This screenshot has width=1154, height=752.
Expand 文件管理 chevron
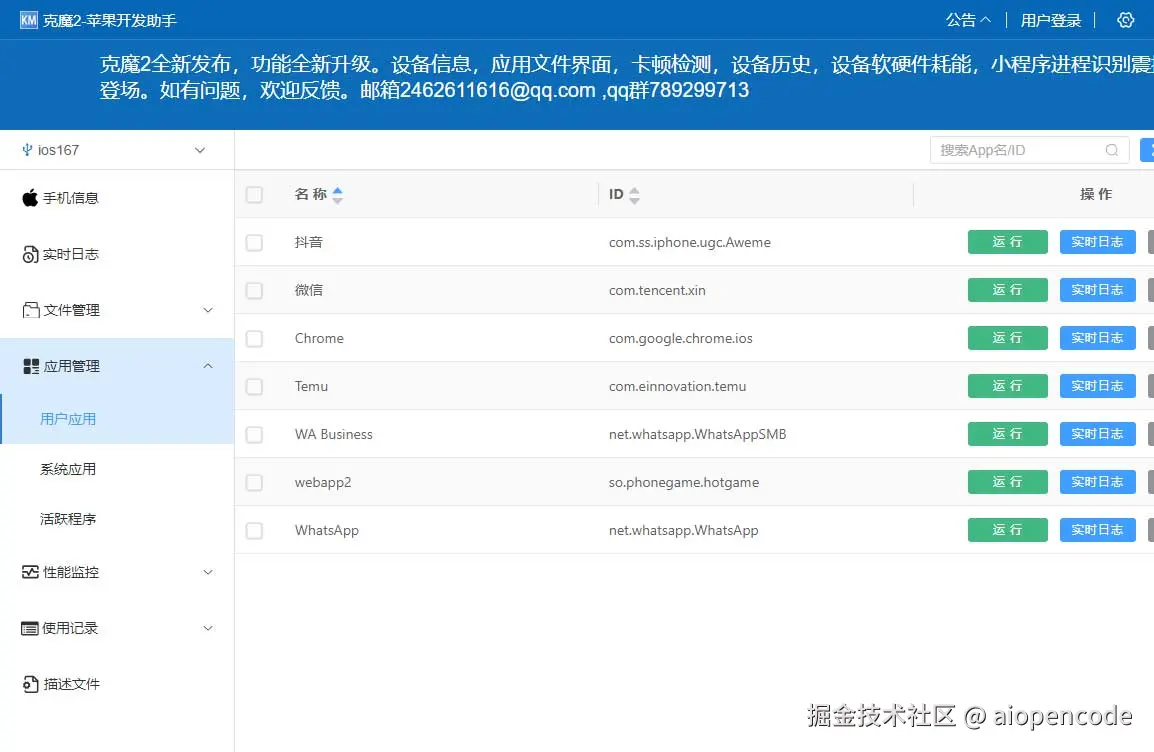[208, 310]
